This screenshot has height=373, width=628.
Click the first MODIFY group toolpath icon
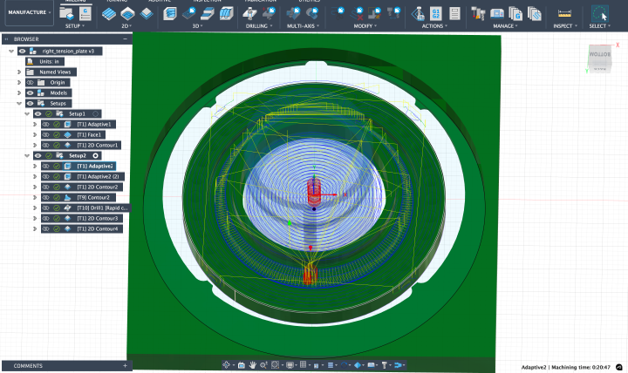point(338,14)
